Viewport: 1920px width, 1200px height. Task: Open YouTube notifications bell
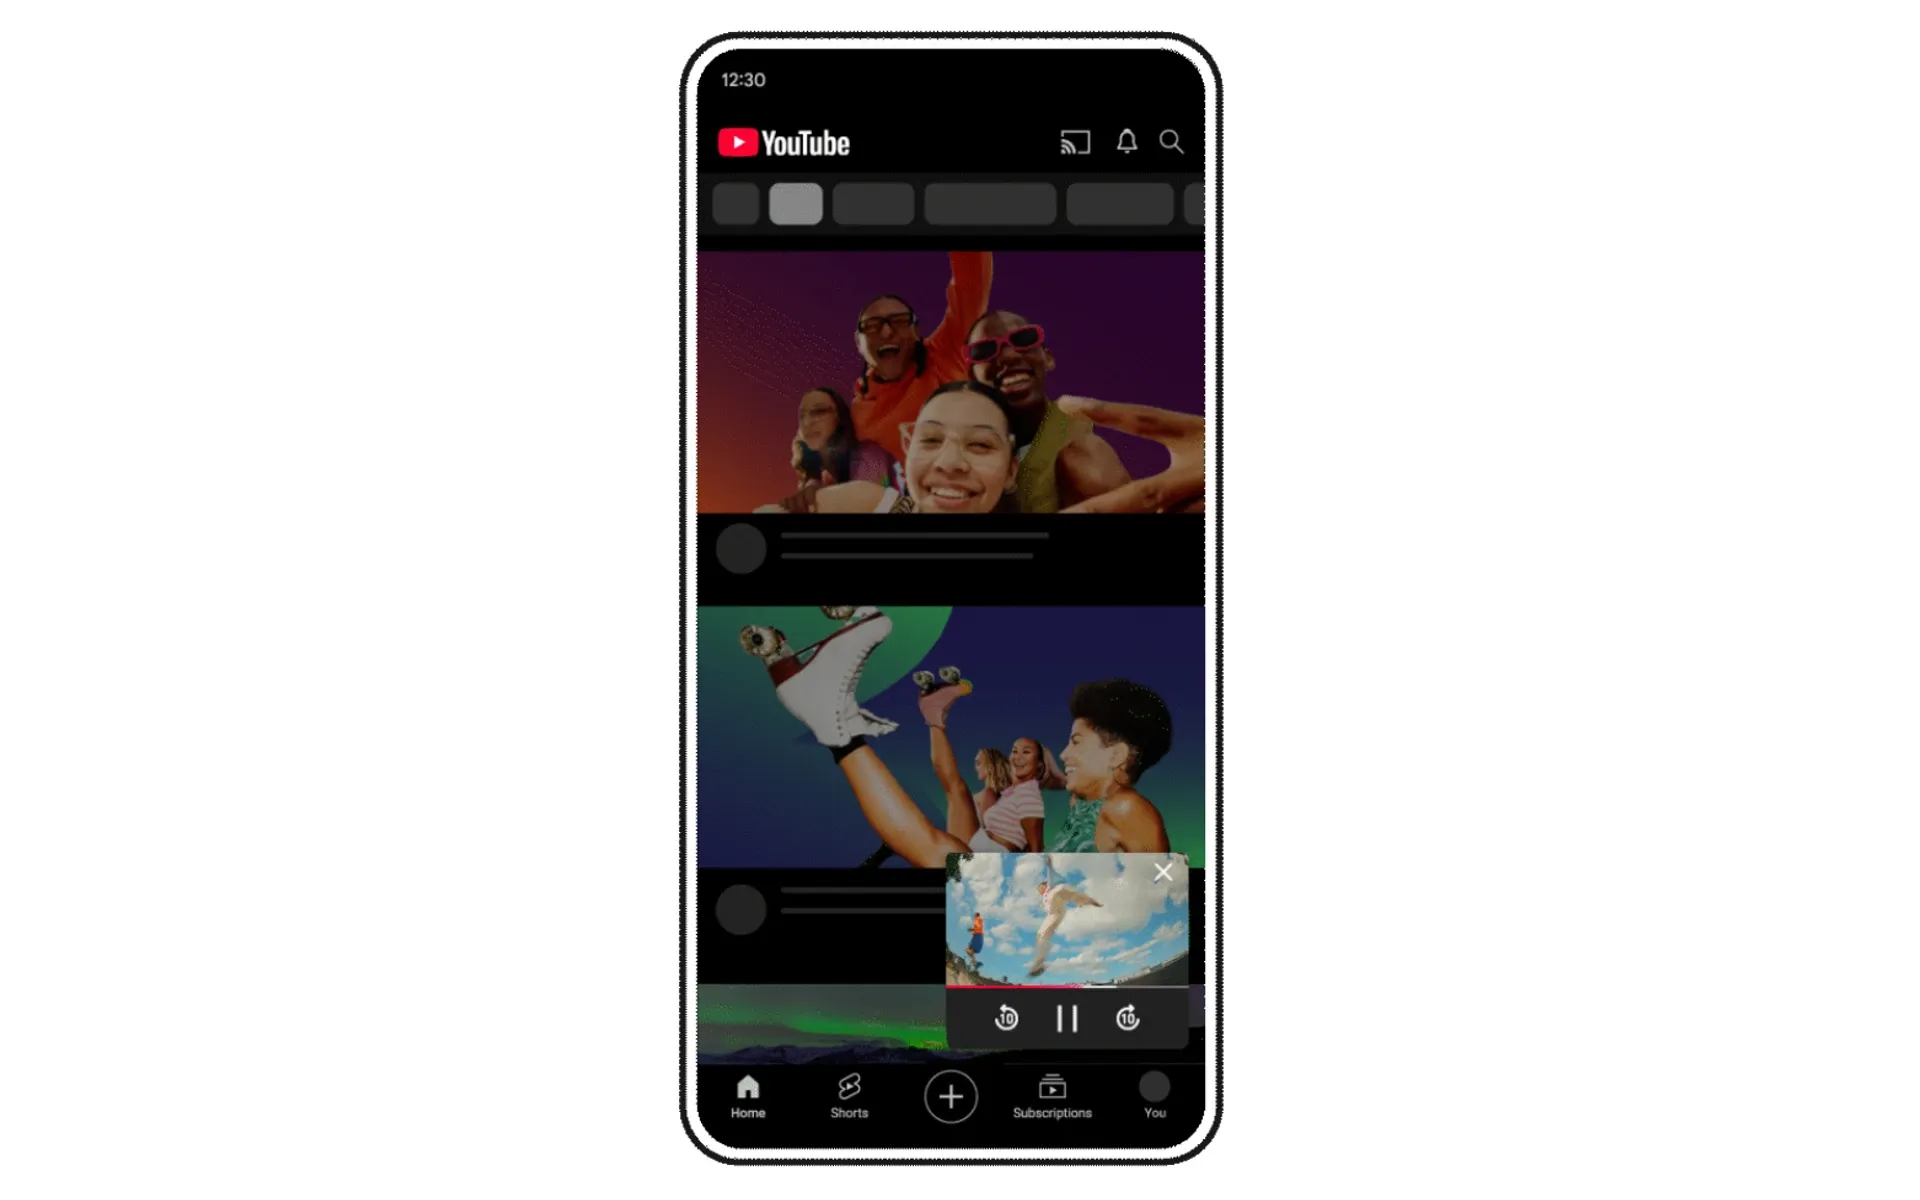point(1128,140)
